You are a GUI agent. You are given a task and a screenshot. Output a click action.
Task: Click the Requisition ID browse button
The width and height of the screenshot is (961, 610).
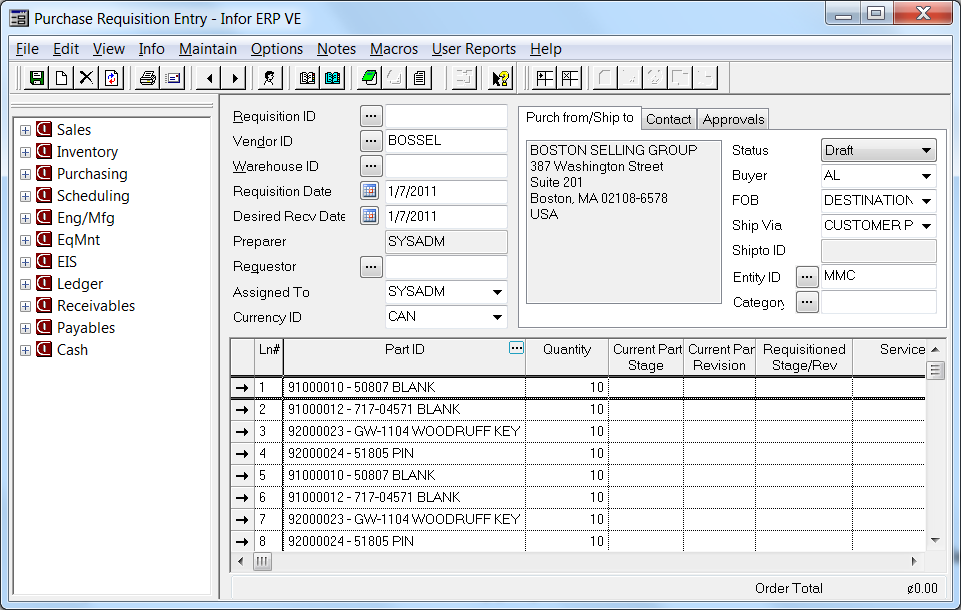pos(371,115)
